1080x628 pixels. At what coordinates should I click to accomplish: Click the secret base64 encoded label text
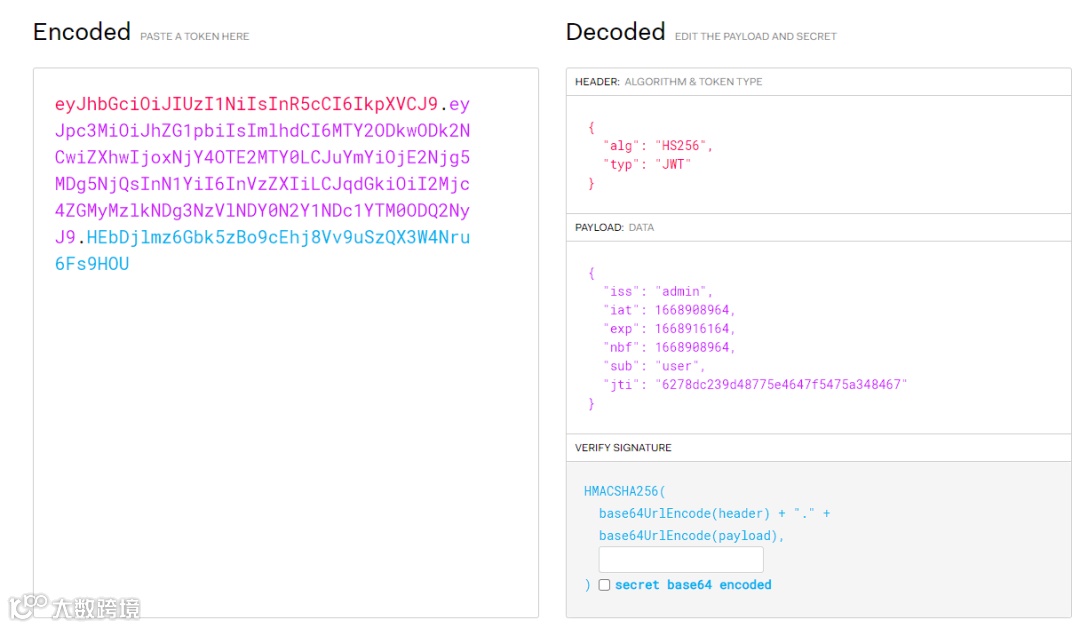coord(693,585)
